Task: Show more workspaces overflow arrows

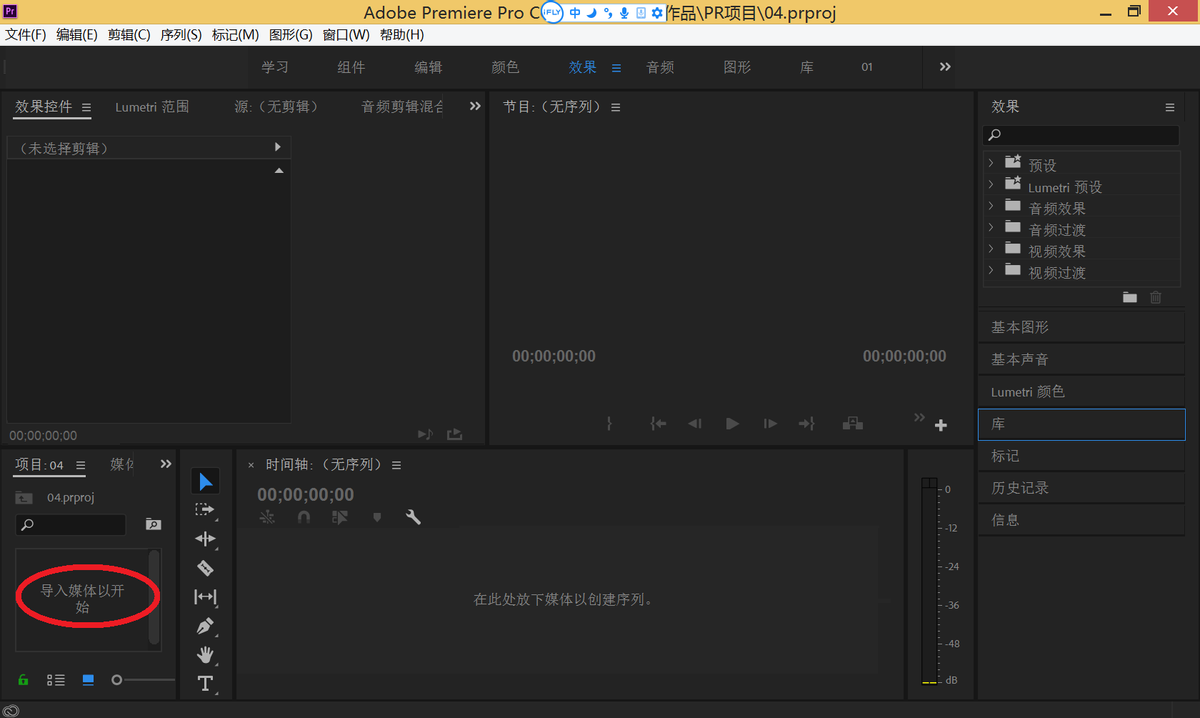Action: tap(945, 67)
